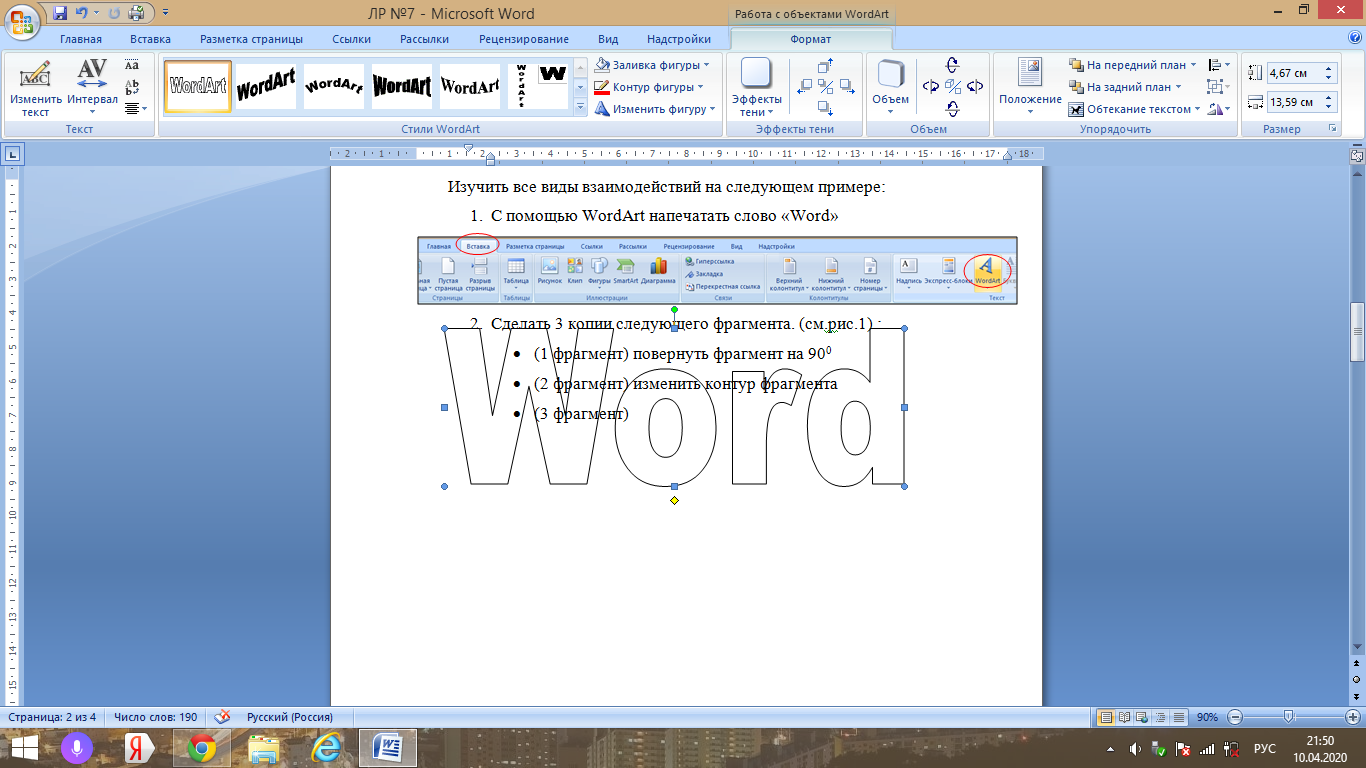The image size is (1366, 768).
Task: Nudge shadow left icon
Action: [x=804, y=87]
